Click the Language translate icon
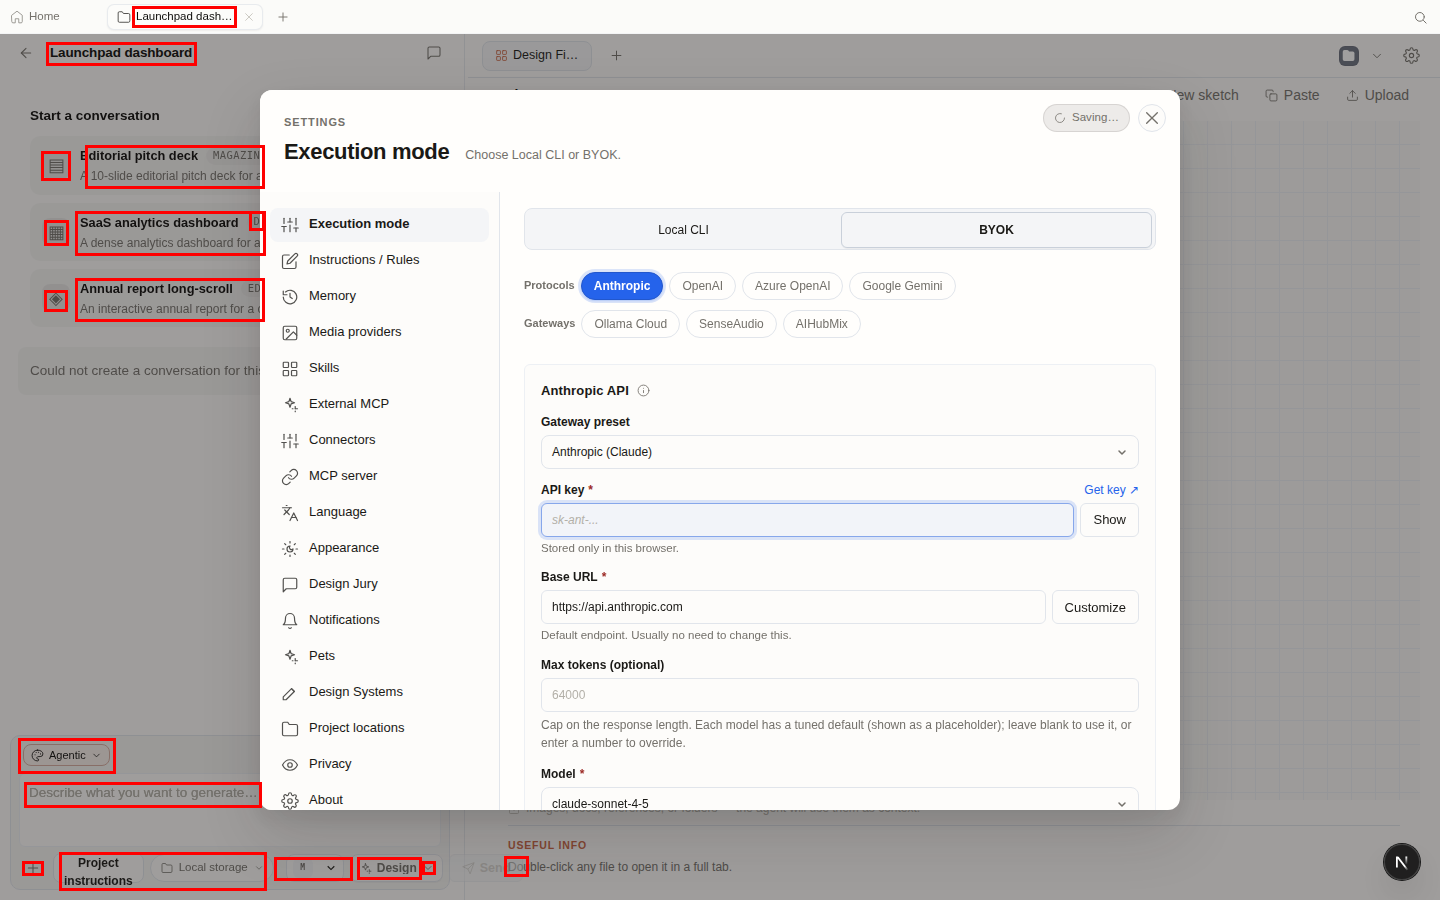1440x900 pixels. [290, 512]
